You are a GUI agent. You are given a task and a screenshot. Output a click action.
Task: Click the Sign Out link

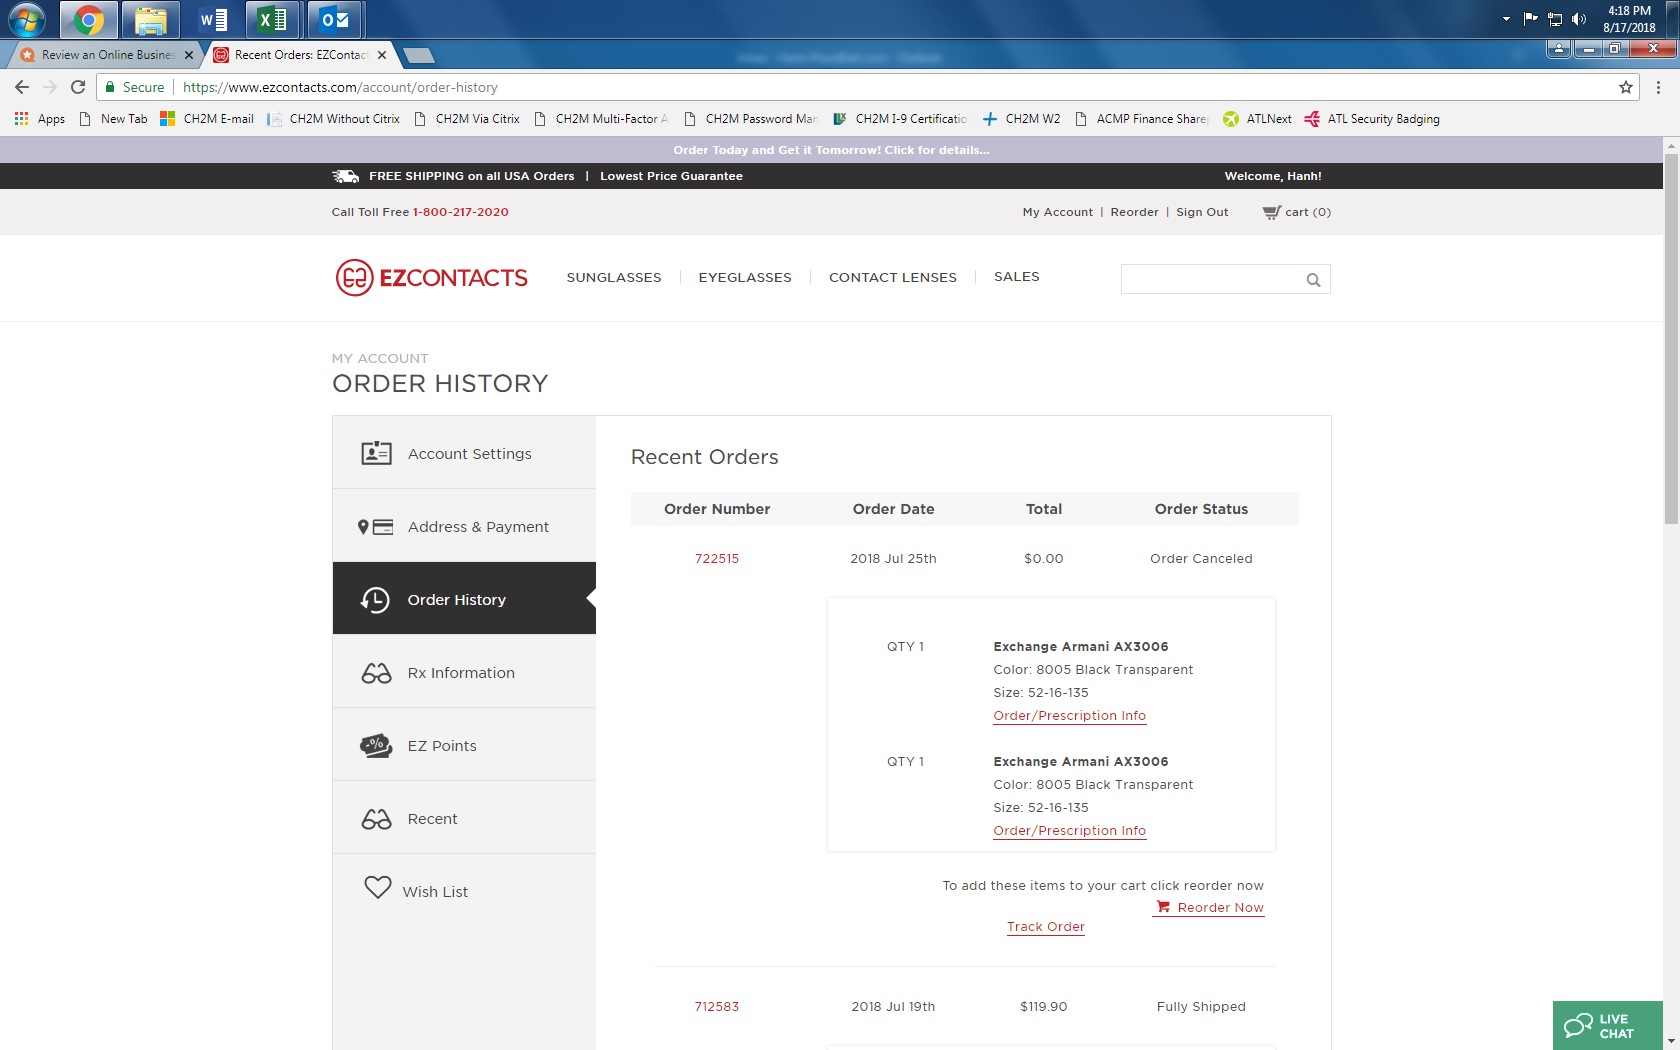pos(1202,212)
